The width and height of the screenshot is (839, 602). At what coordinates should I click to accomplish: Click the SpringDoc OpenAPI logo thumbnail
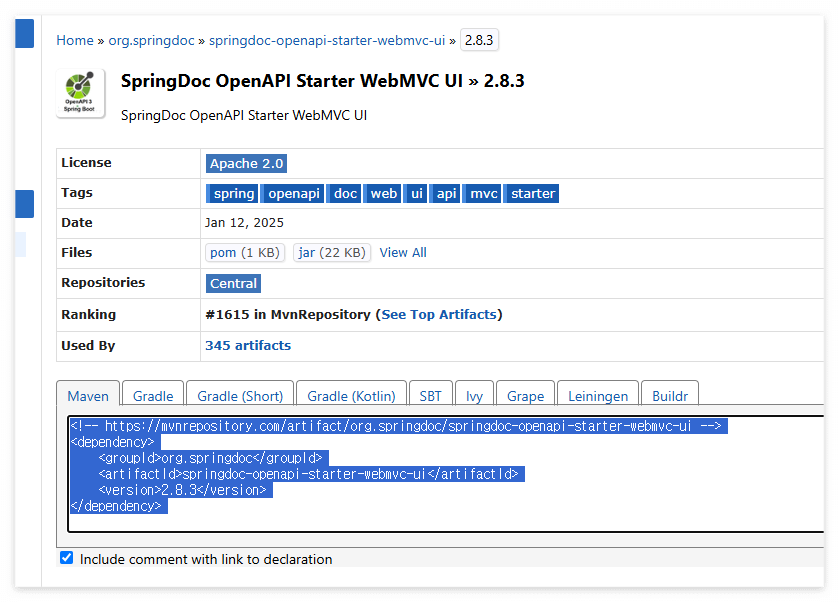pyautogui.click(x=80, y=93)
